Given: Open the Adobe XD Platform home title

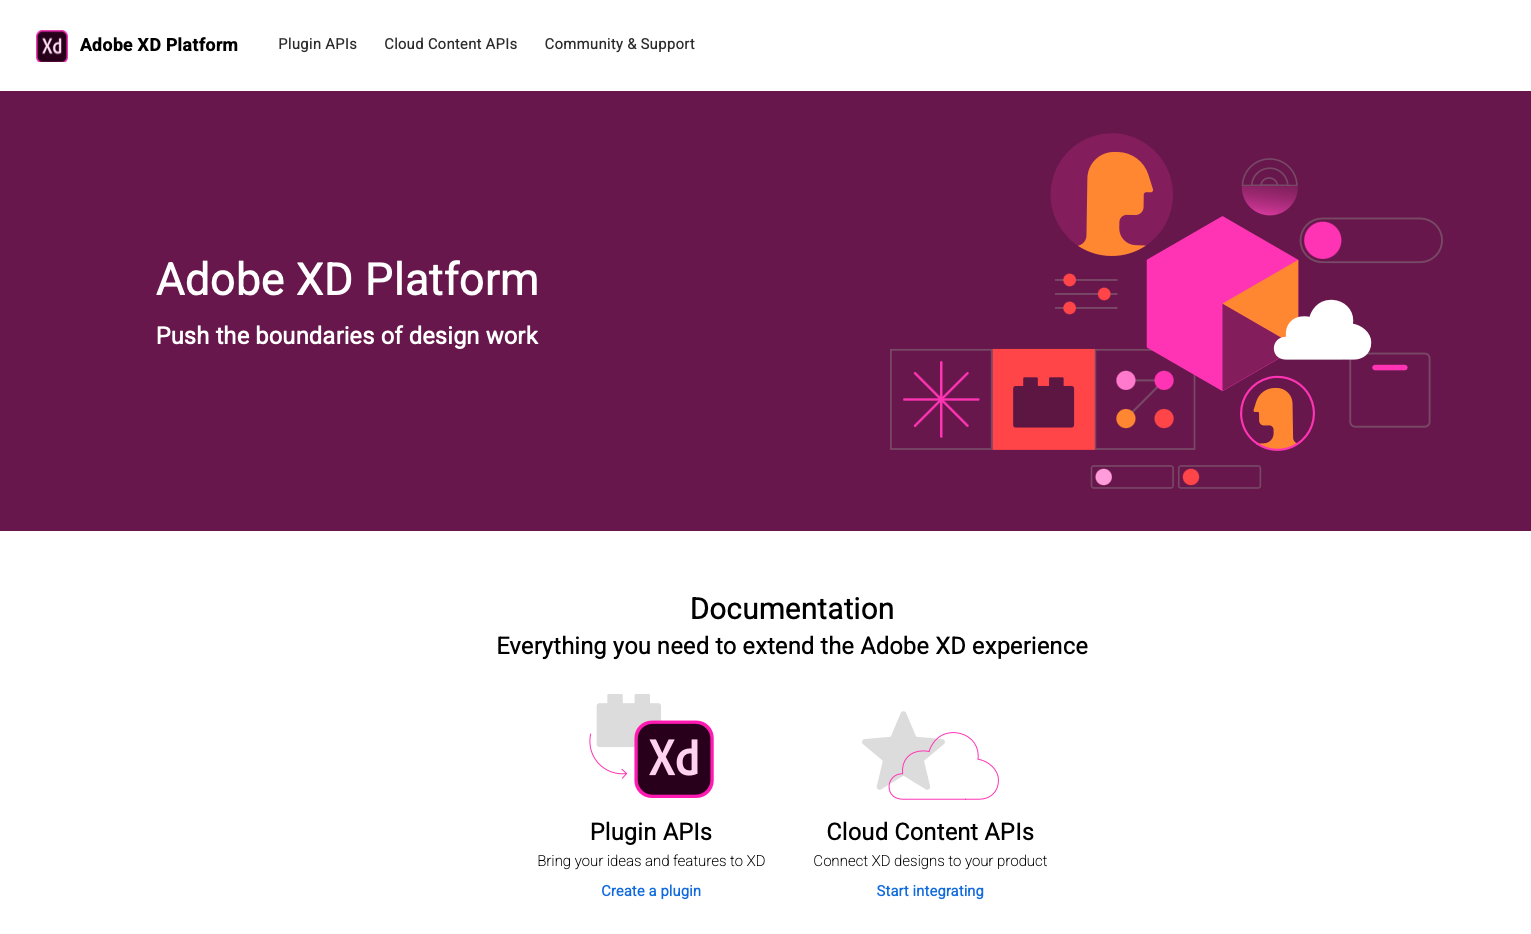Looking at the screenshot, I should click(159, 45).
